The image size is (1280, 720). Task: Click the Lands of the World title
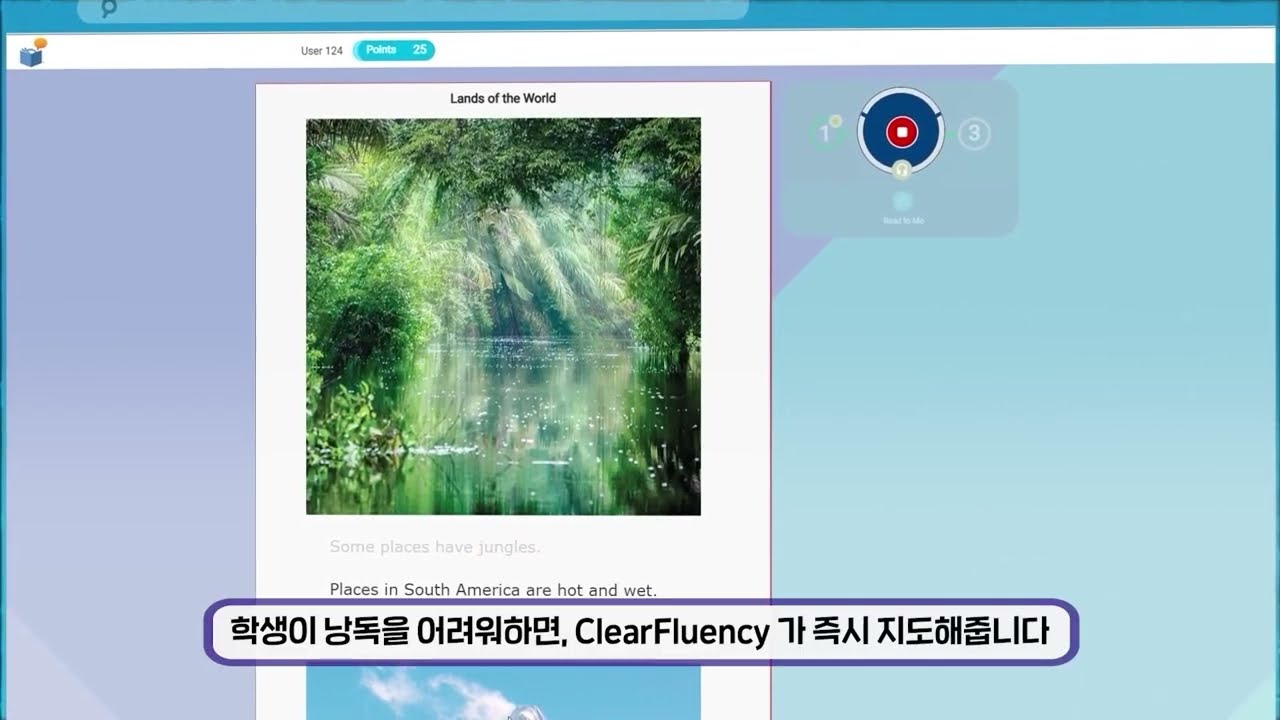click(503, 98)
